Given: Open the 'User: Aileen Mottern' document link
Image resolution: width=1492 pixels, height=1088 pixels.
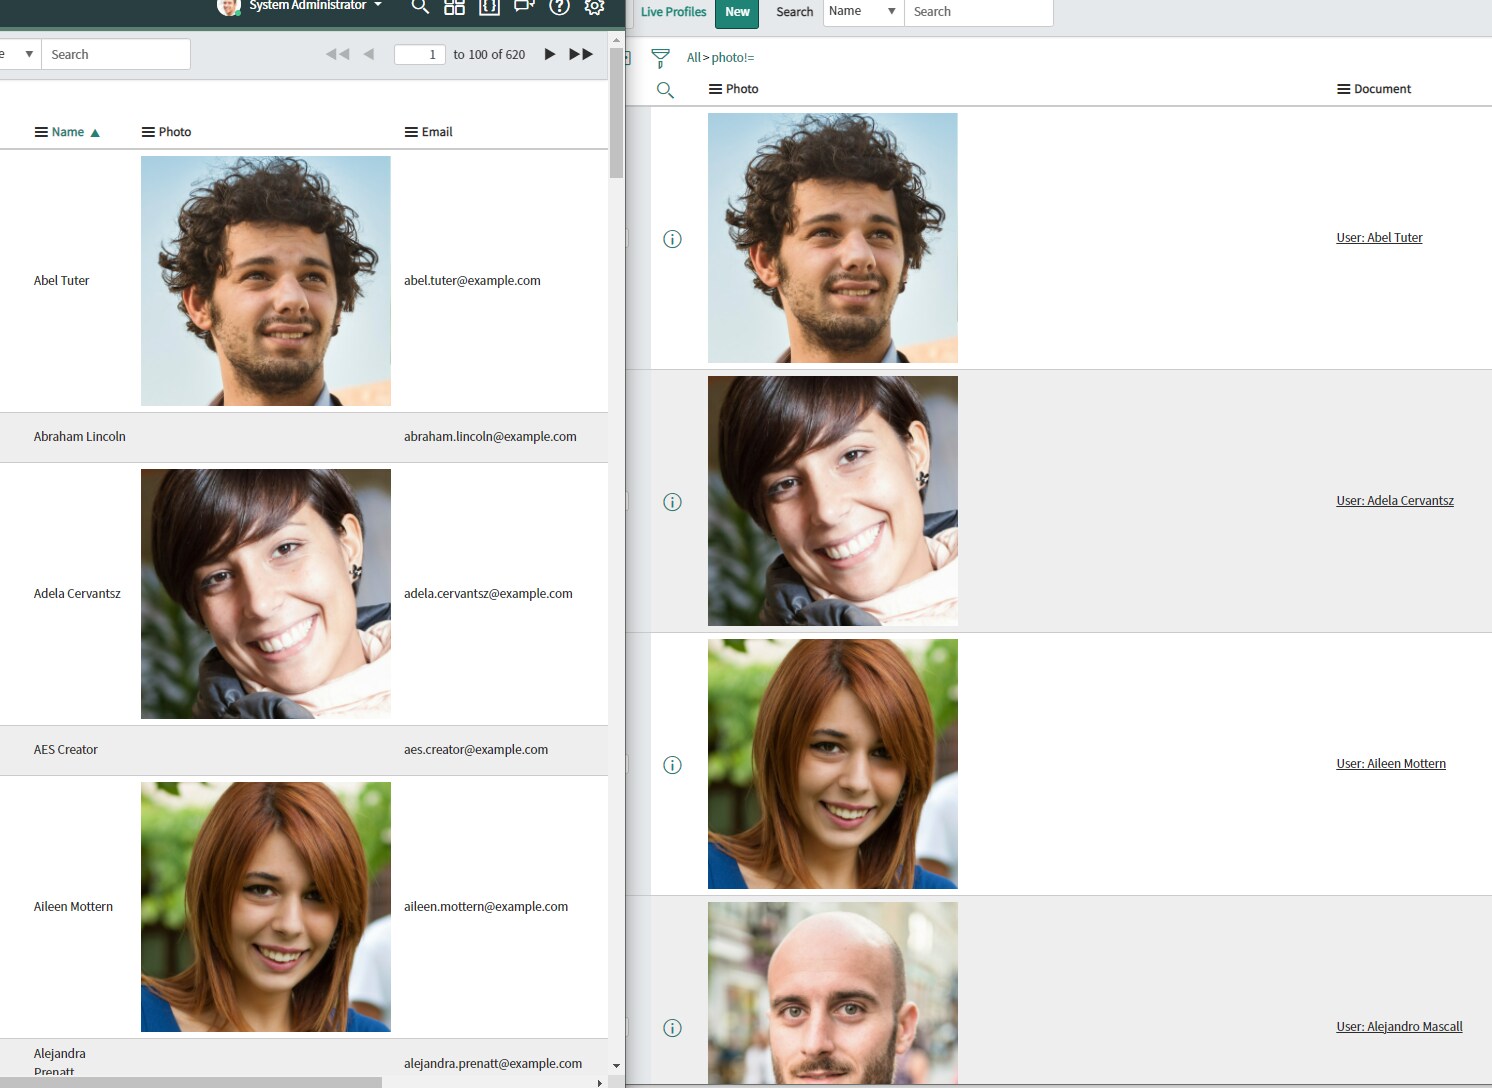Looking at the screenshot, I should point(1391,764).
